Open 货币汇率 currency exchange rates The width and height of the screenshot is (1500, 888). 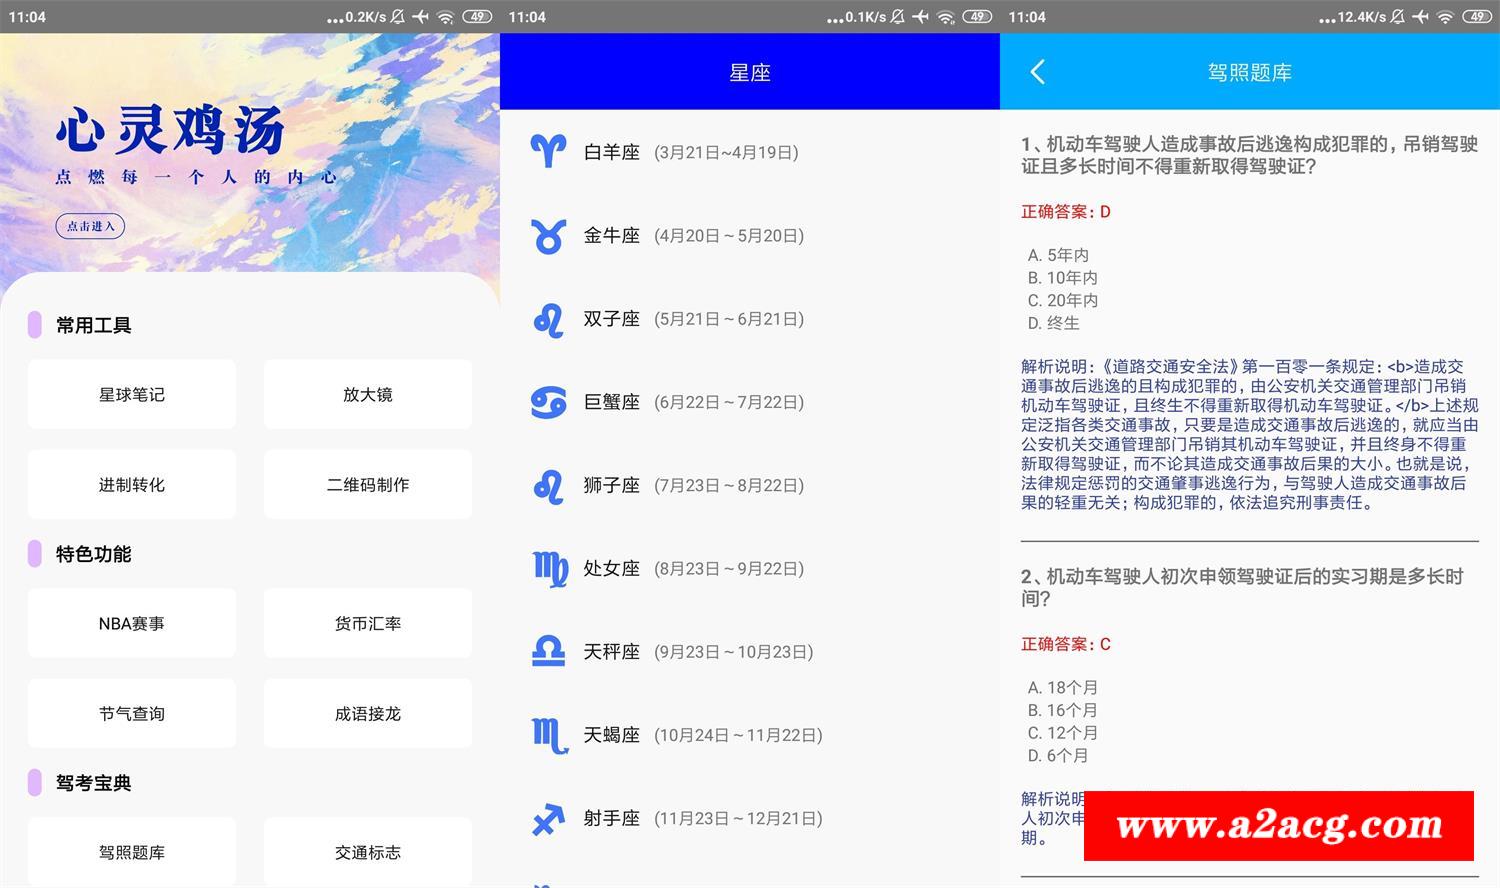[368, 624]
